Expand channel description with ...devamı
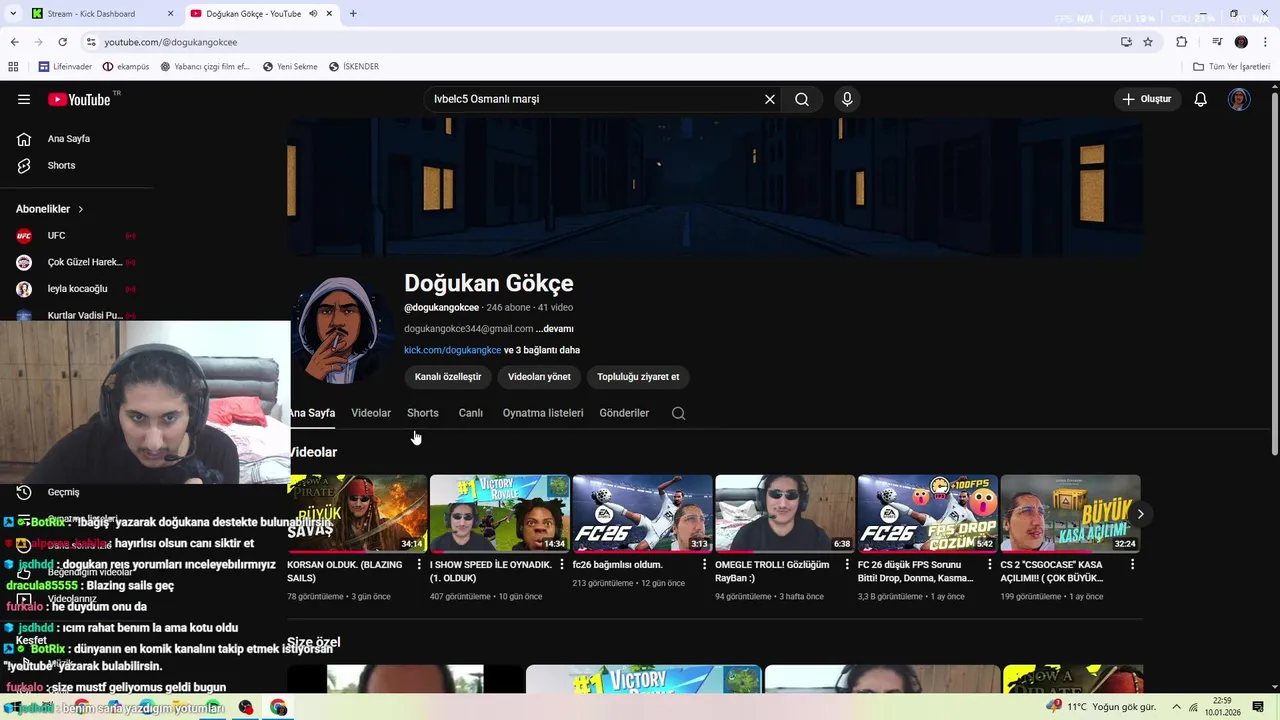The image size is (1280, 720). pos(555,329)
